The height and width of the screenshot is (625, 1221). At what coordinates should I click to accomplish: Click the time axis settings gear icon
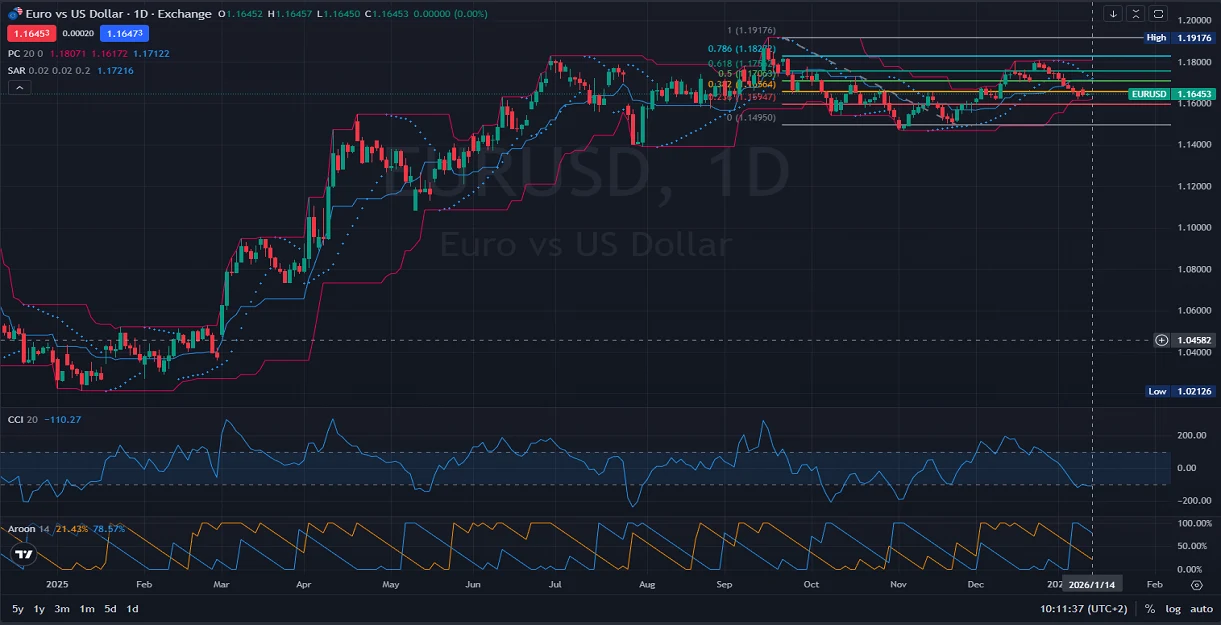tap(1196, 584)
